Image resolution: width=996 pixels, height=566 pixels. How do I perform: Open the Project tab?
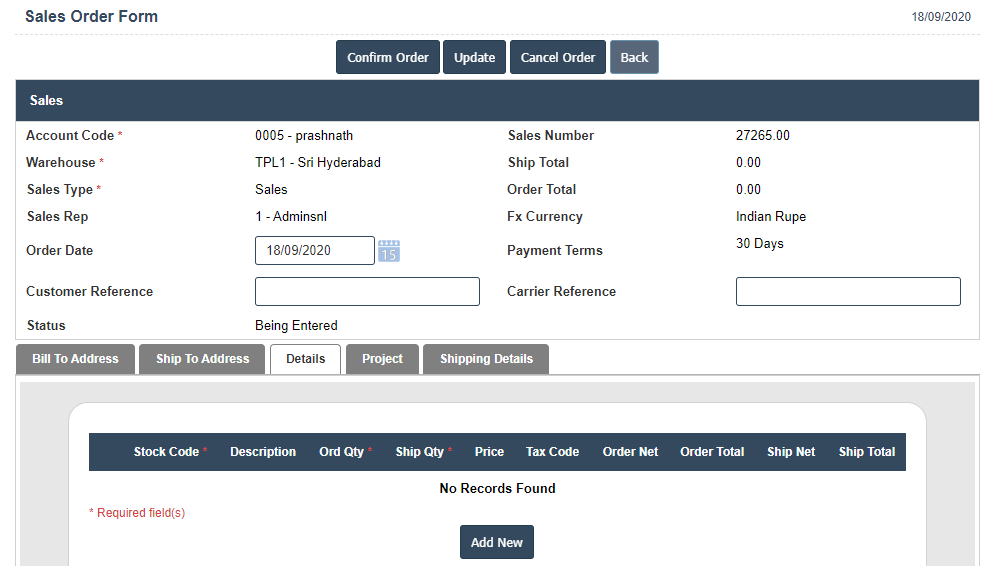[x=382, y=359]
